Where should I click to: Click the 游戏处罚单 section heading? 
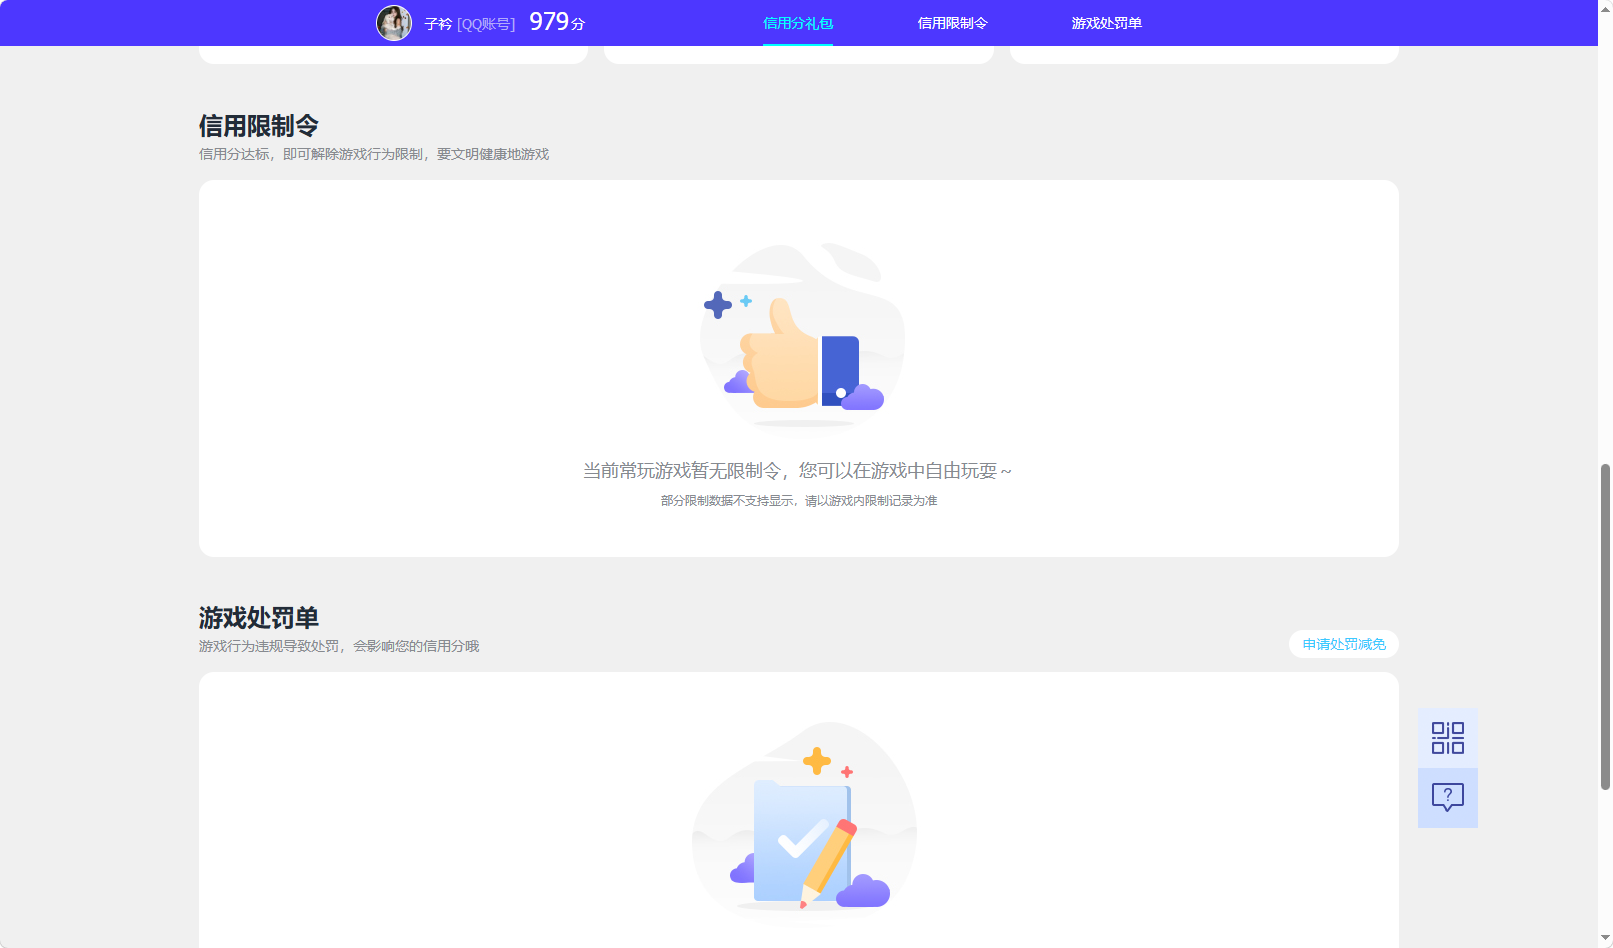click(259, 618)
